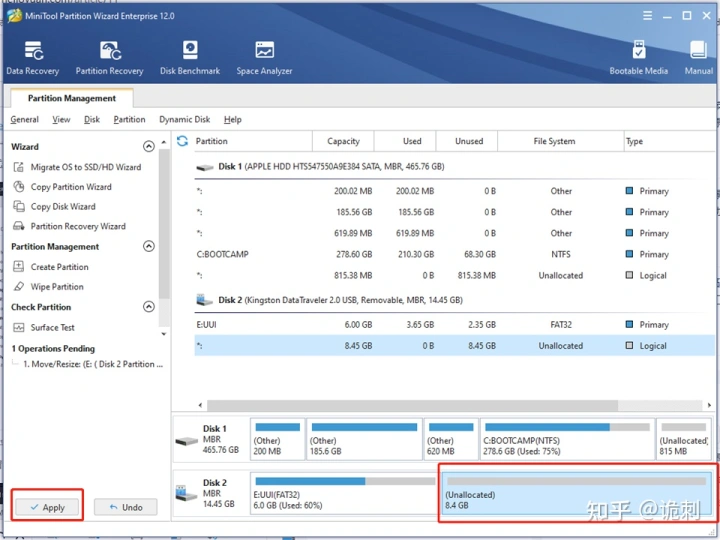
Task: Sort by Type column header
Action: pos(669,141)
